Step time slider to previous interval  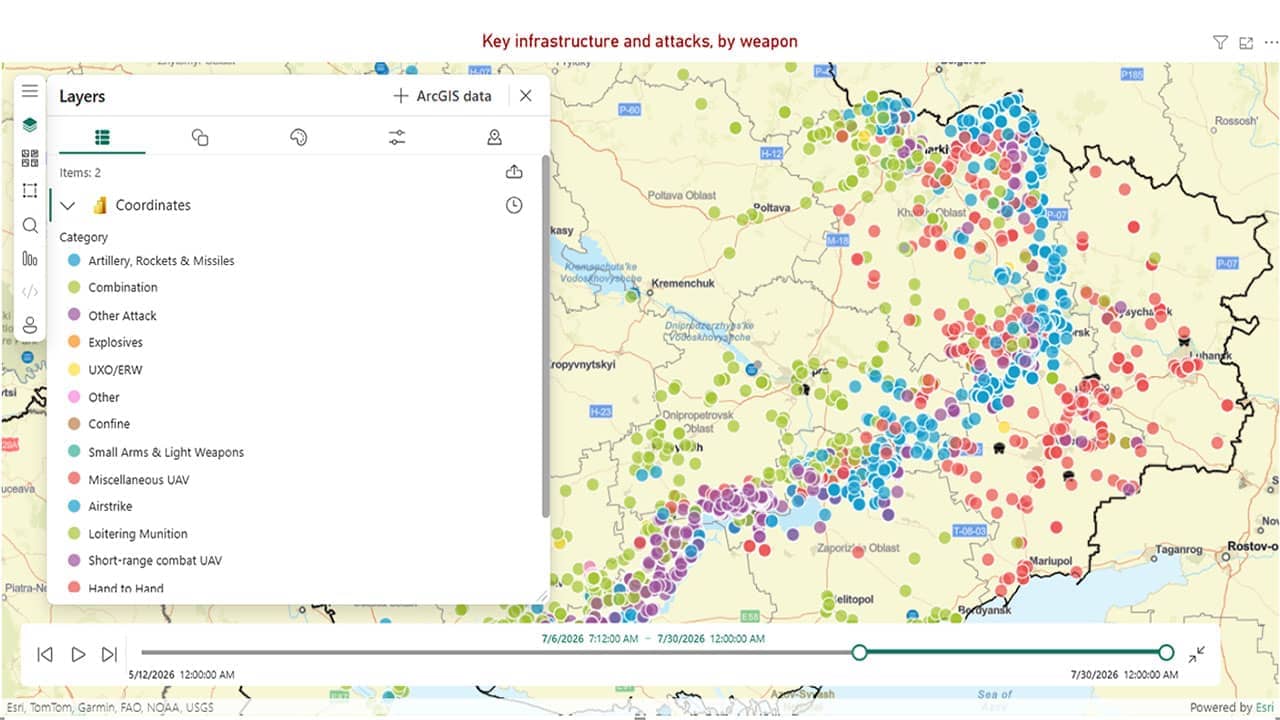(45, 654)
